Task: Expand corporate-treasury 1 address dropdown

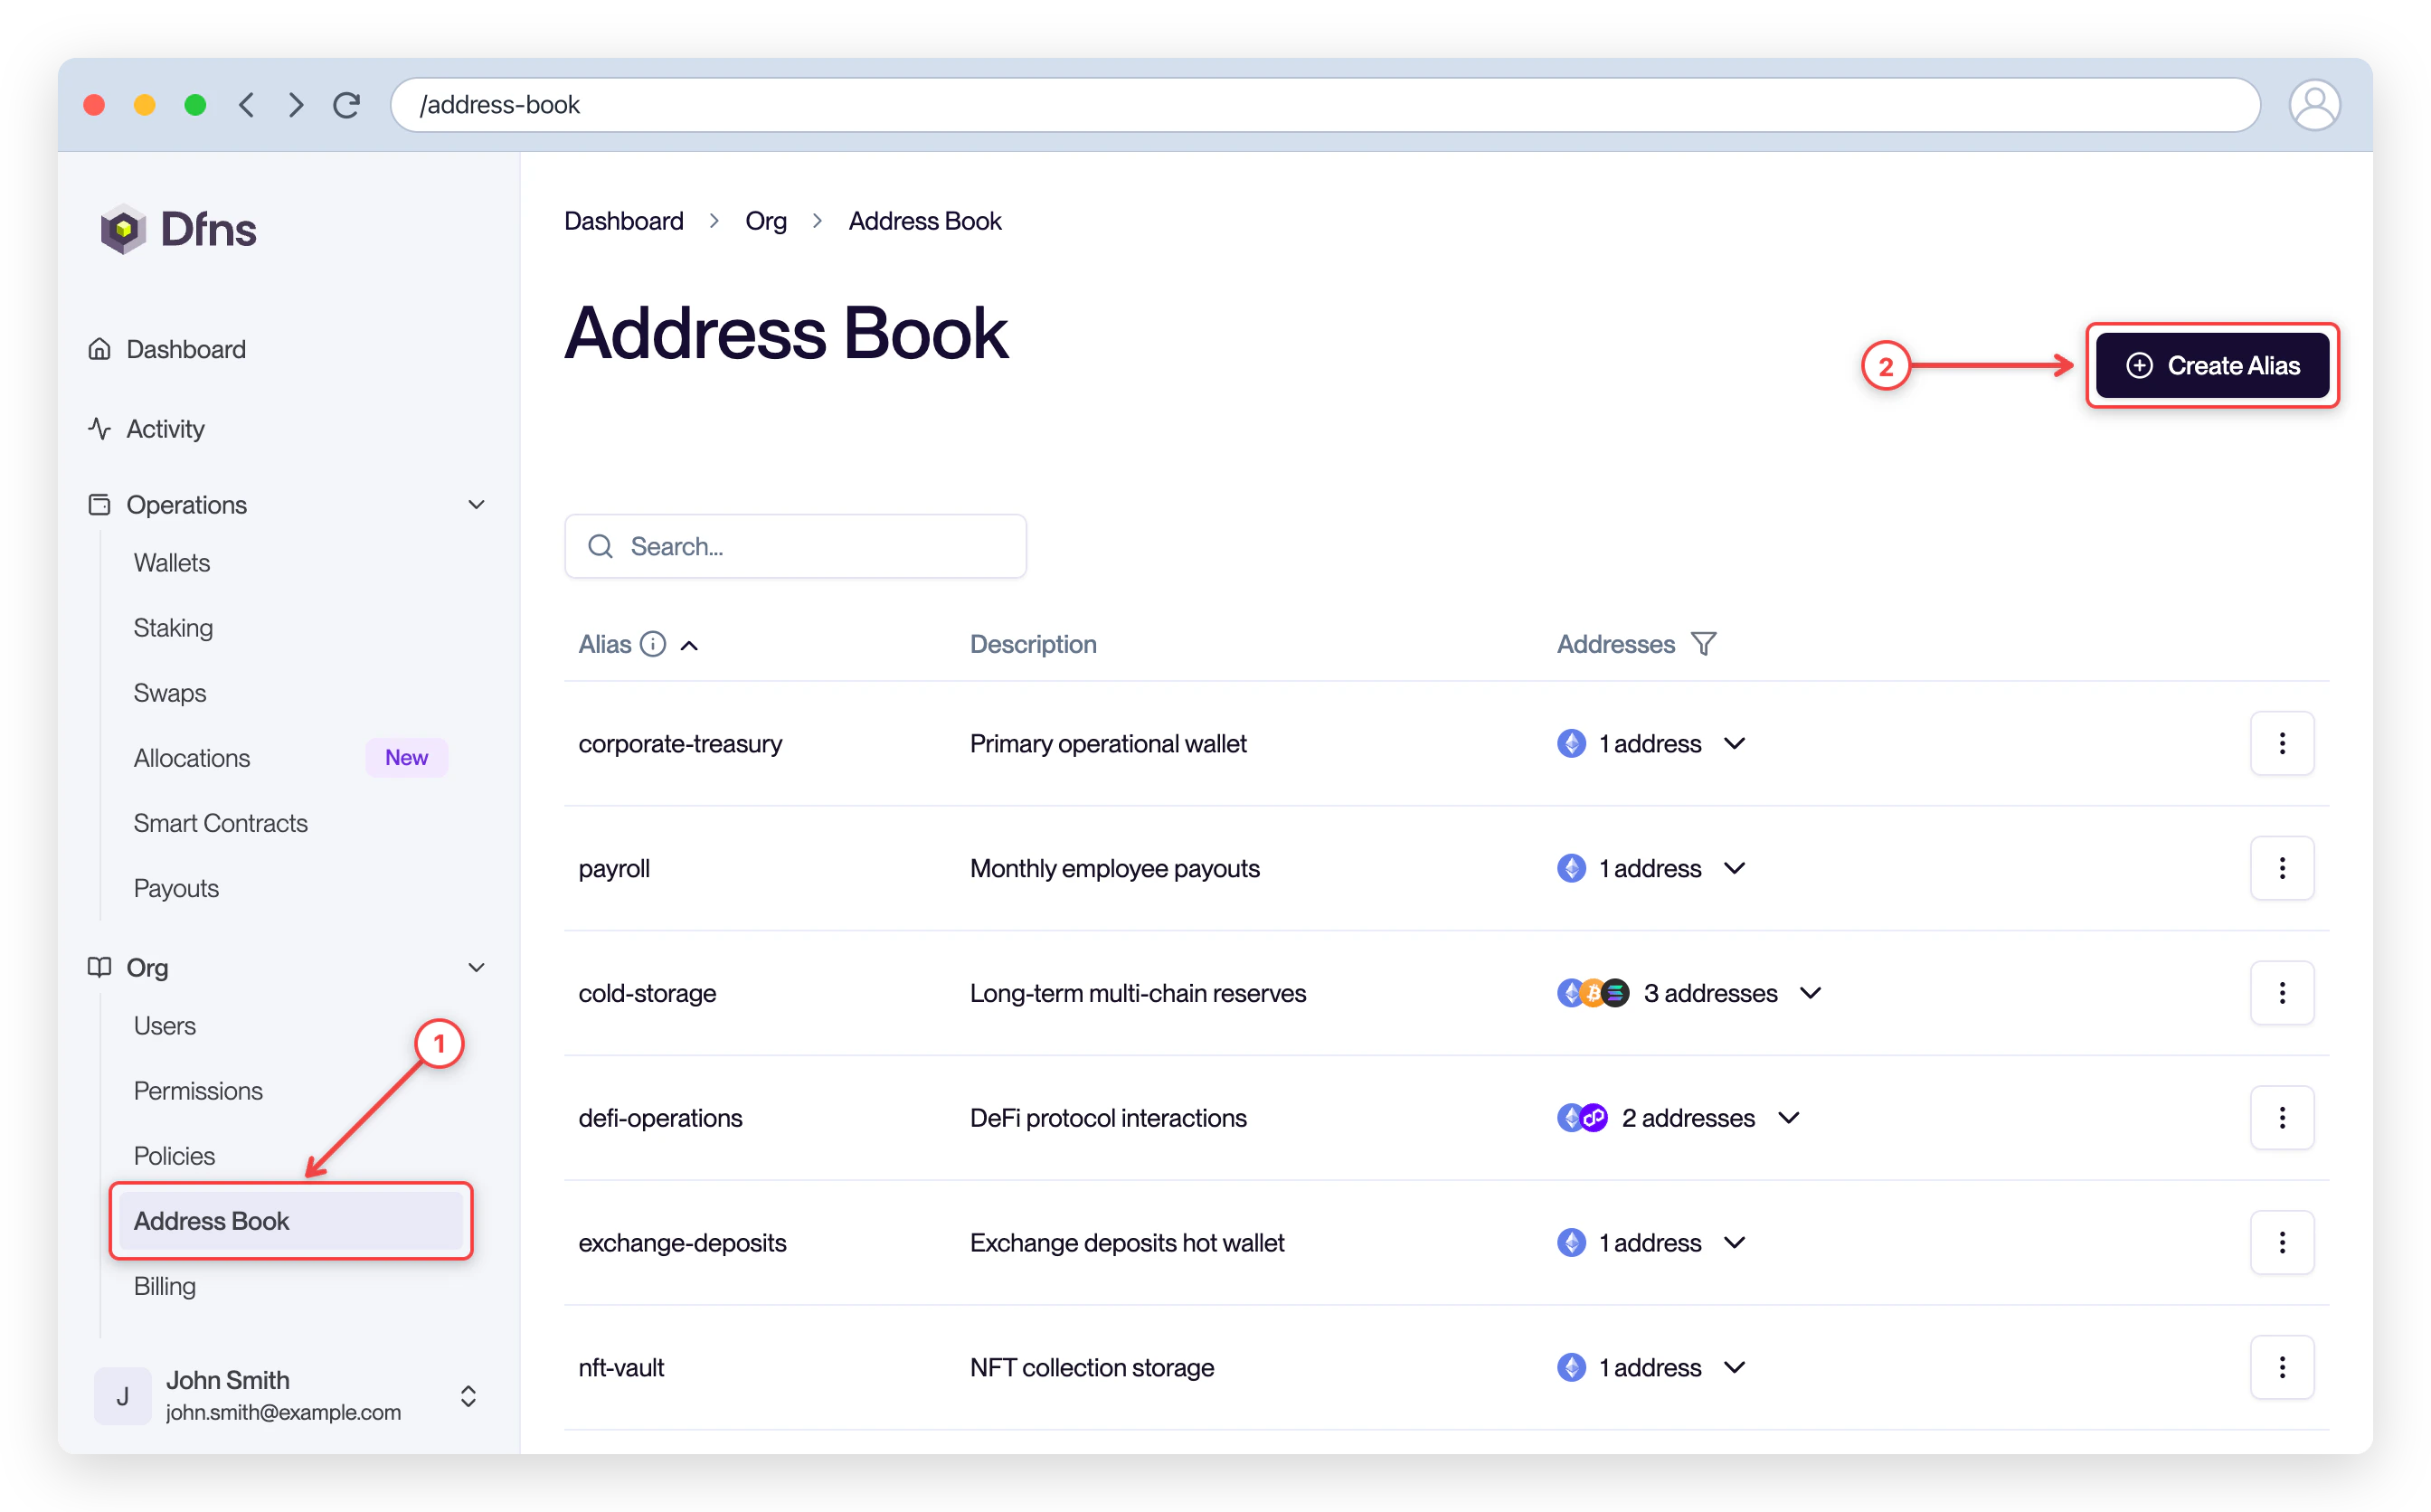Action: coord(1734,743)
